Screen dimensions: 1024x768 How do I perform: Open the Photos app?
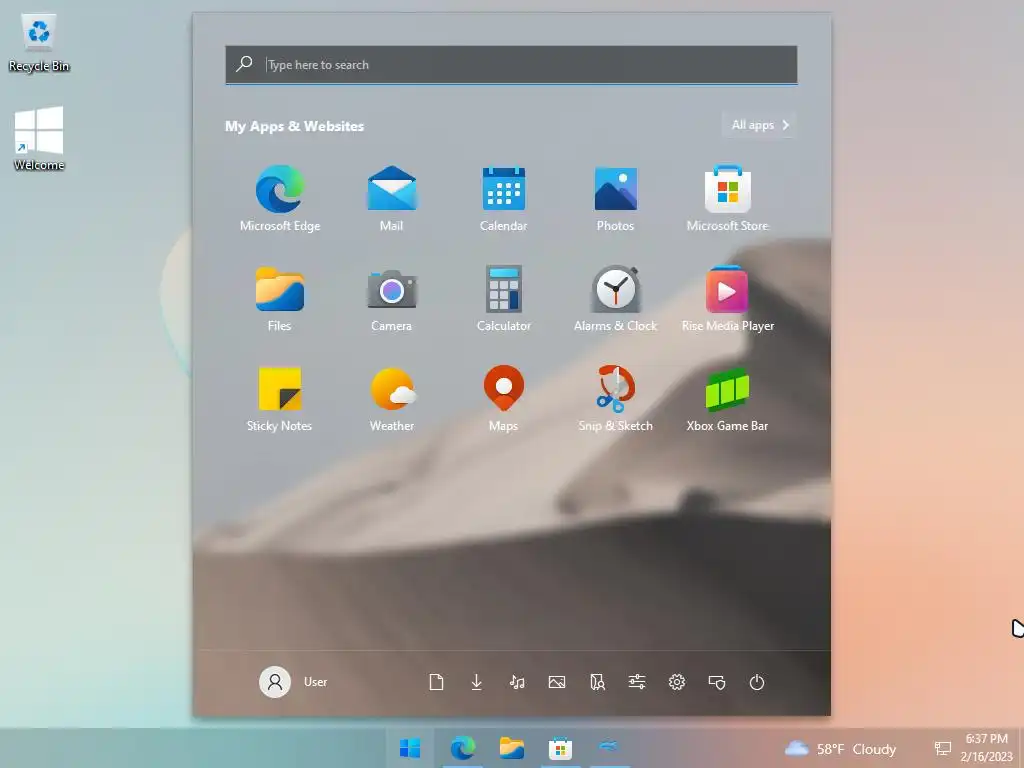615,198
